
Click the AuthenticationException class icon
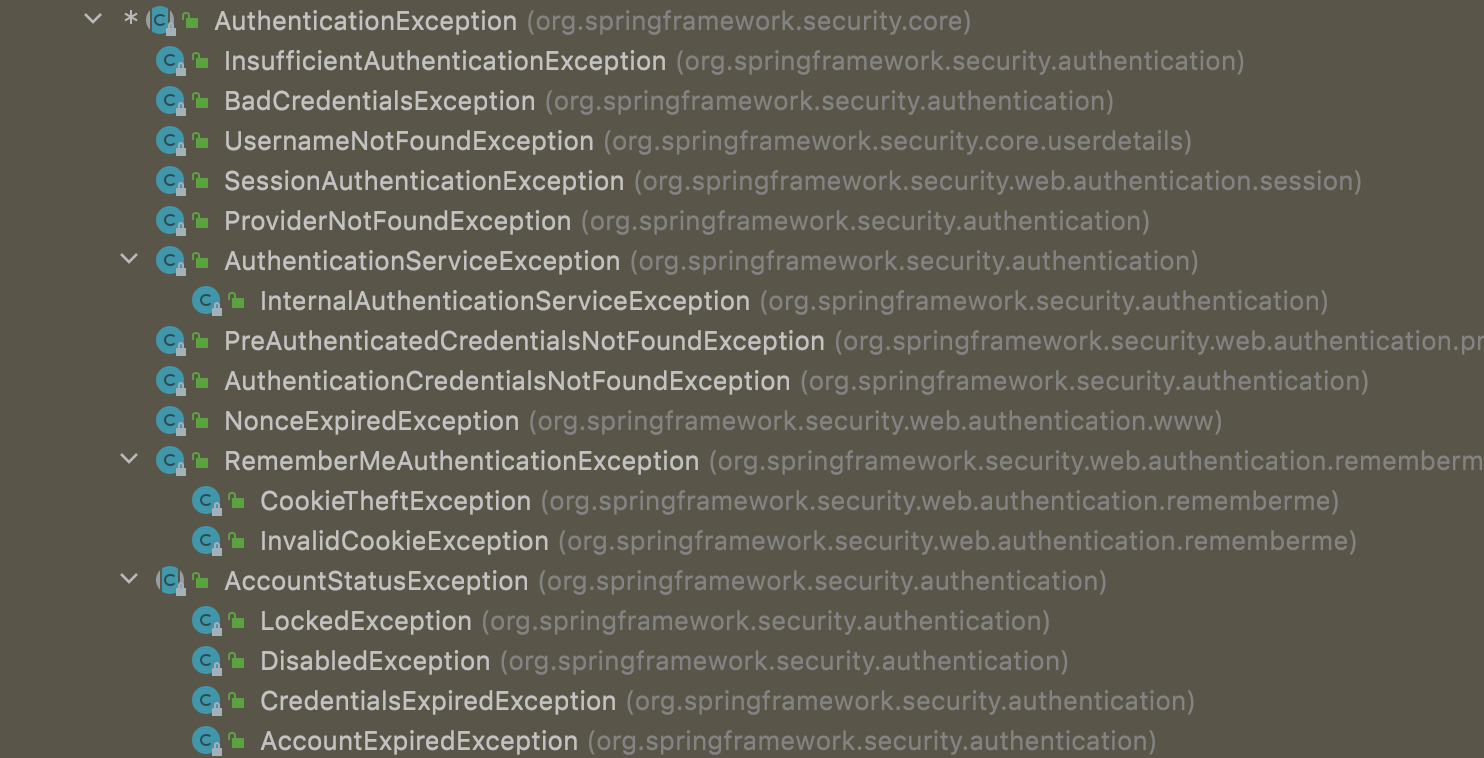(x=162, y=20)
